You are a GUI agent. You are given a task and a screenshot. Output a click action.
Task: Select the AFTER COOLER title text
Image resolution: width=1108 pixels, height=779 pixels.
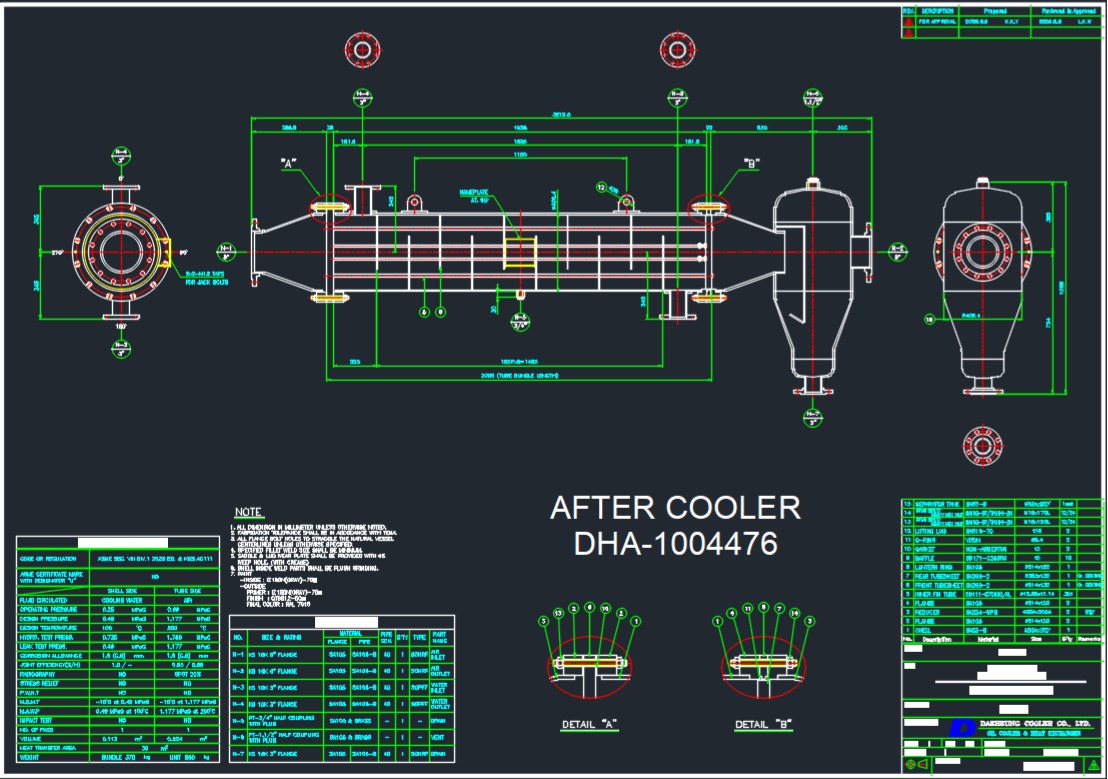pyautogui.click(x=676, y=508)
